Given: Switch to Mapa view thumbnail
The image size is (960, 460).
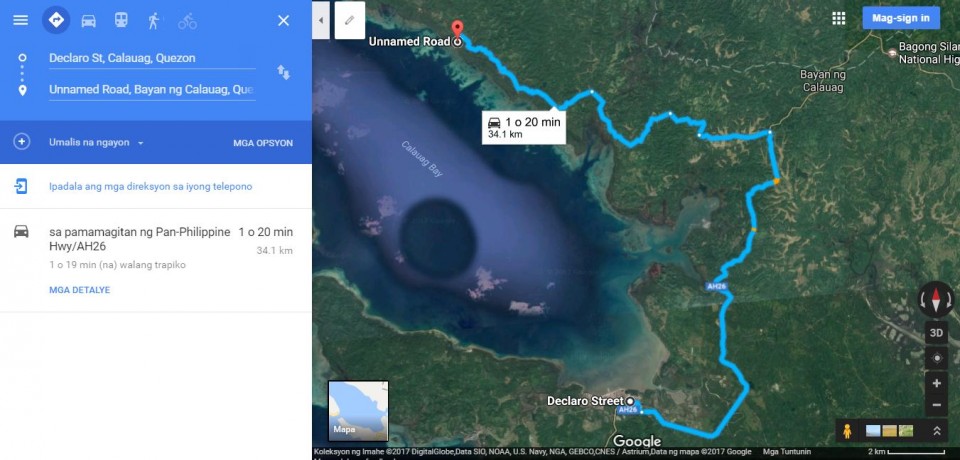Looking at the screenshot, I should (x=358, y=411).
